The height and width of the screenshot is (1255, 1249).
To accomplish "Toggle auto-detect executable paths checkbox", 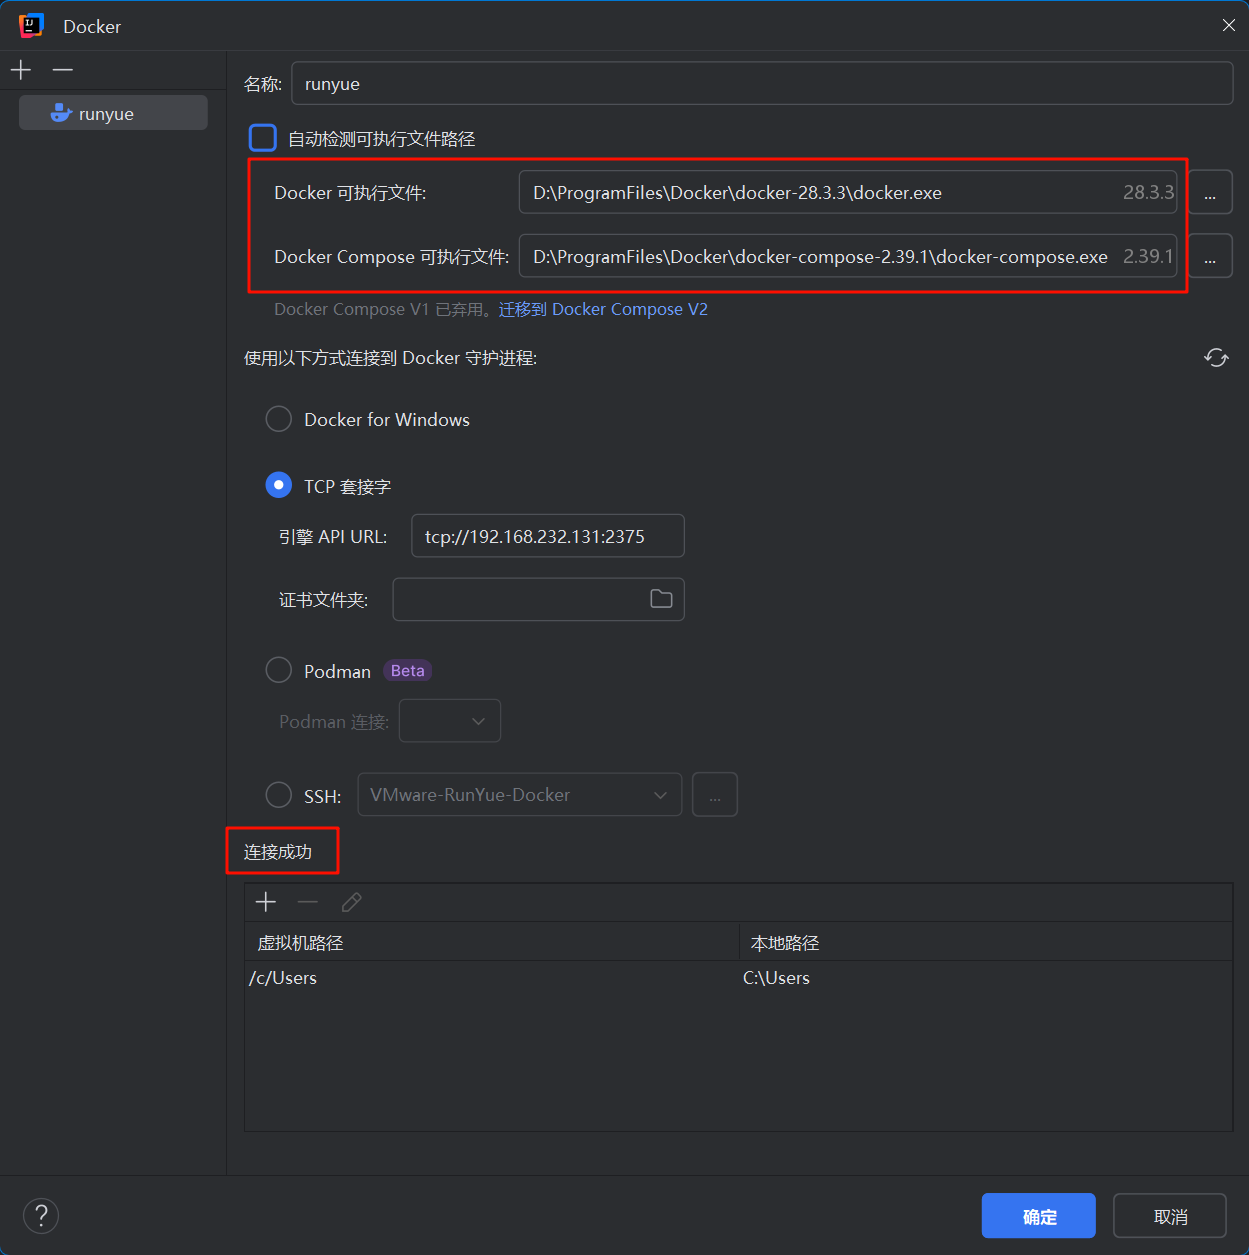I will tap(262, 138).
